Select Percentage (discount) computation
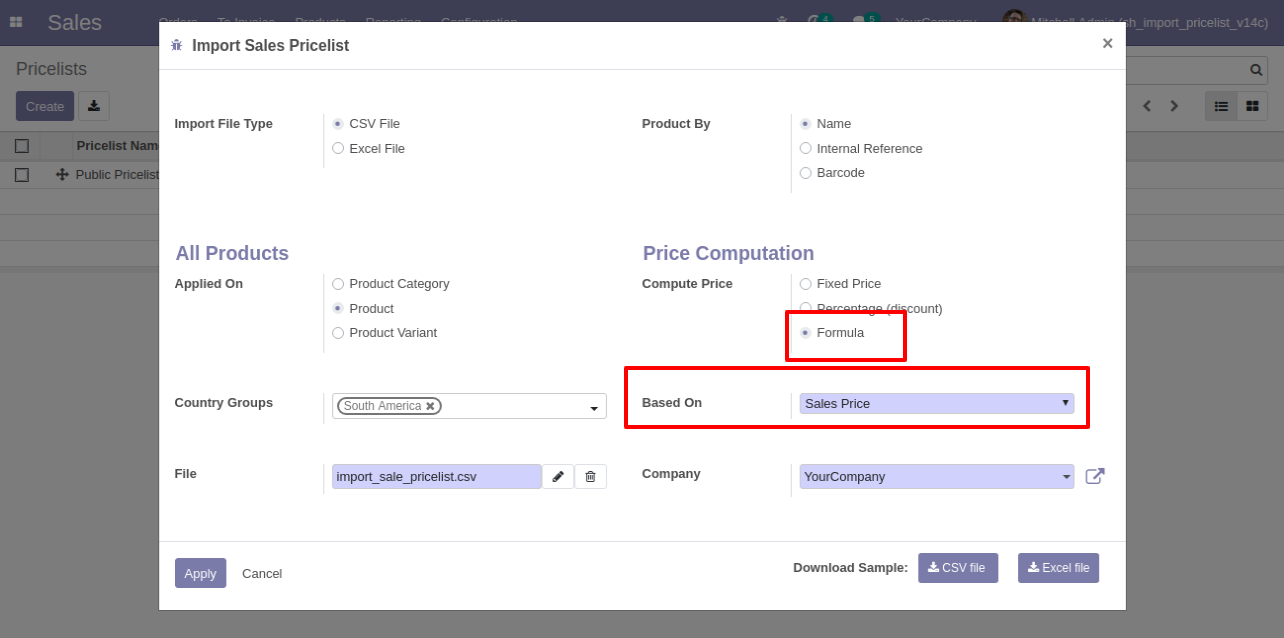Image resolution: width=1284 pixels, height=638 pixels. coord(806,308)
